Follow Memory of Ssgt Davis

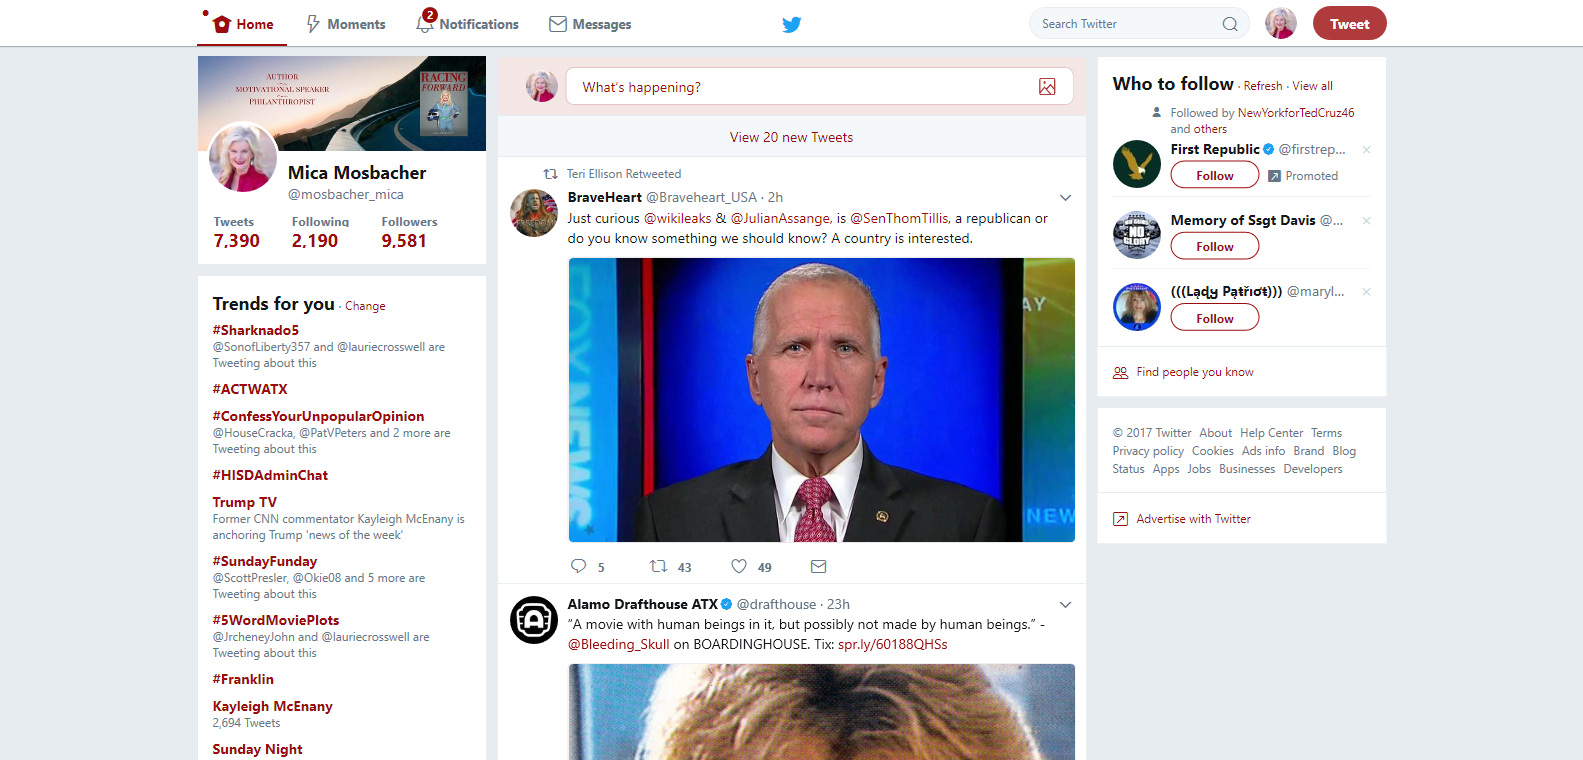point(1215,246)
